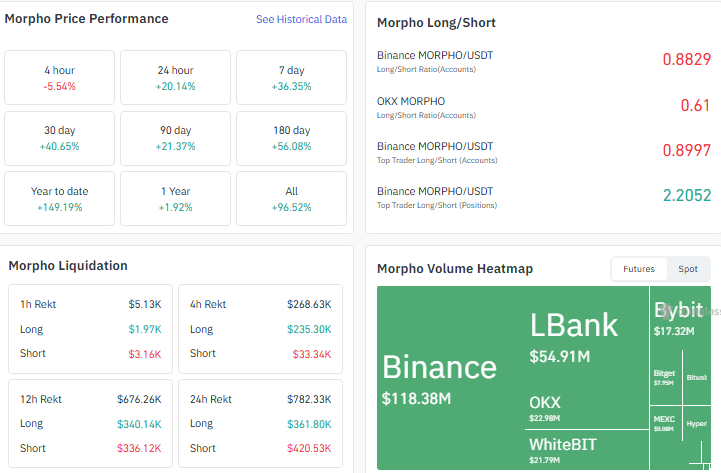This screenshot has height=473, width=721.
Task: Click the 24h Long value $361.80K
Action: tap(309, 424)
